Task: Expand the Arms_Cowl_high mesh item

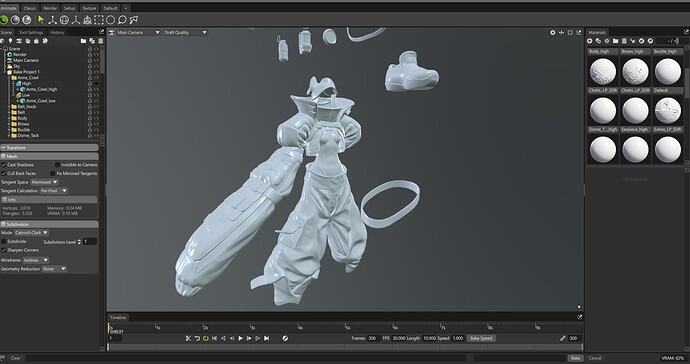Action: [x=18, y=89]
